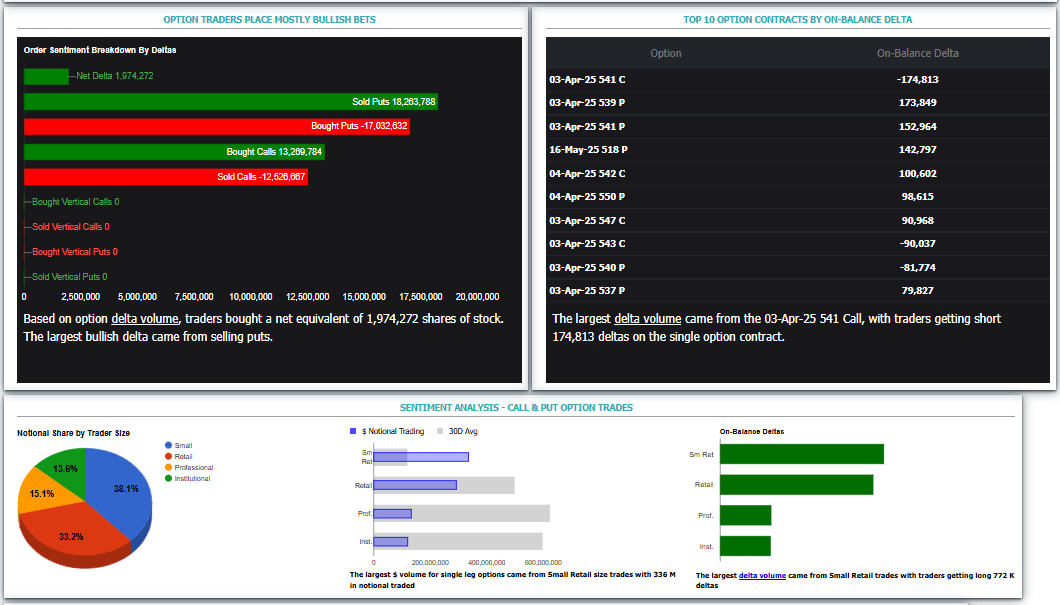Select row 03-Apr-25 541 C

(x=798, y=80)
